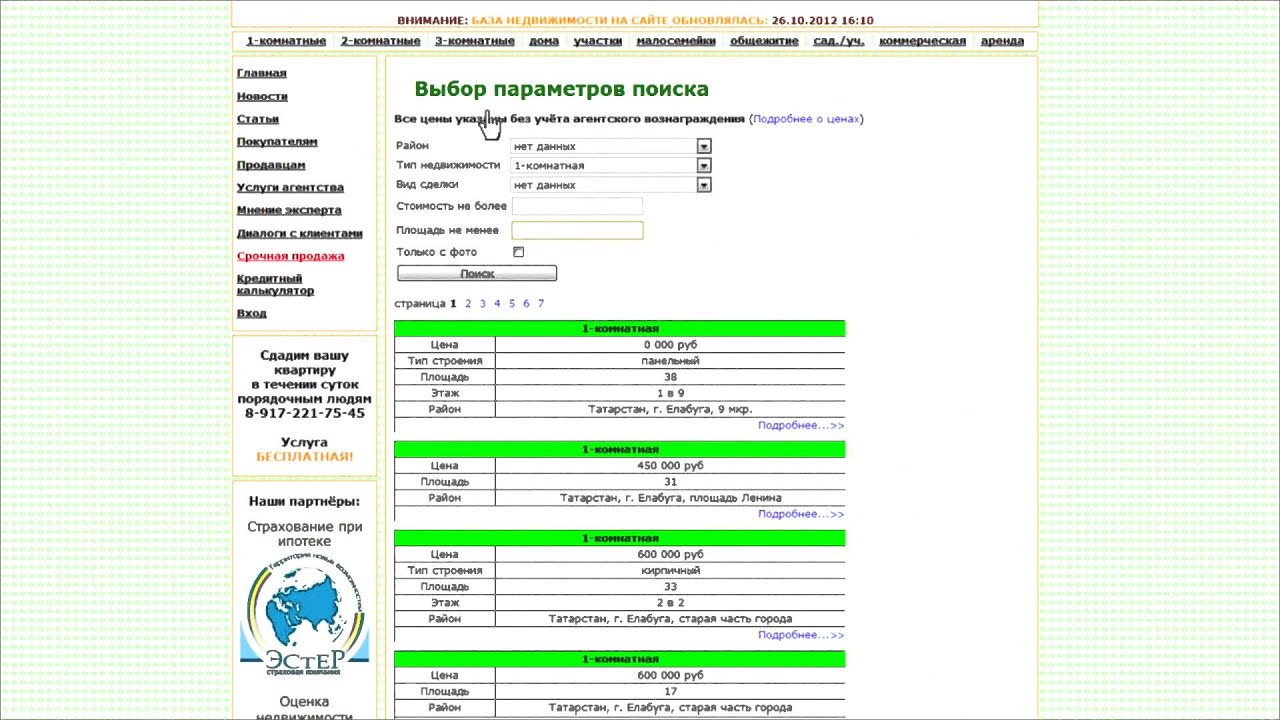Open сад./уч. category
1280x720 pixels.
pos(839,41)
